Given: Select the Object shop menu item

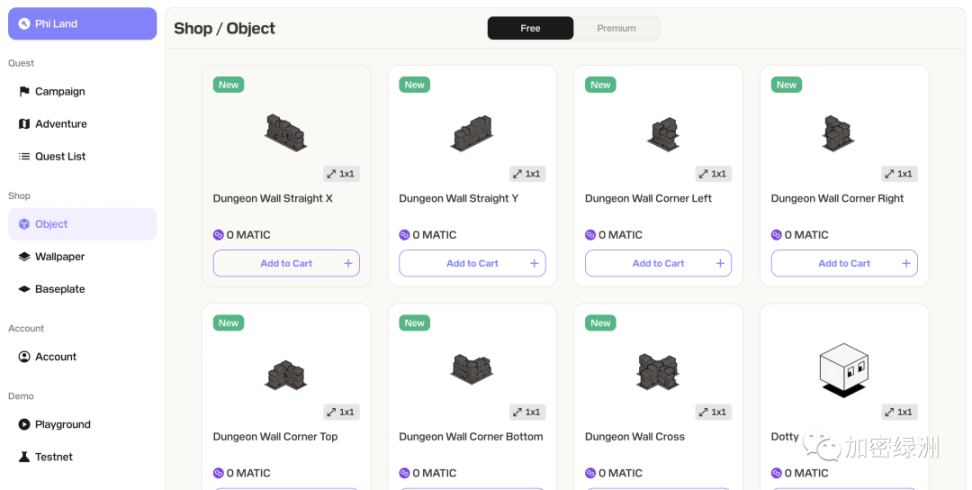Looking at the screenshot, I should [x=82, y=224].
